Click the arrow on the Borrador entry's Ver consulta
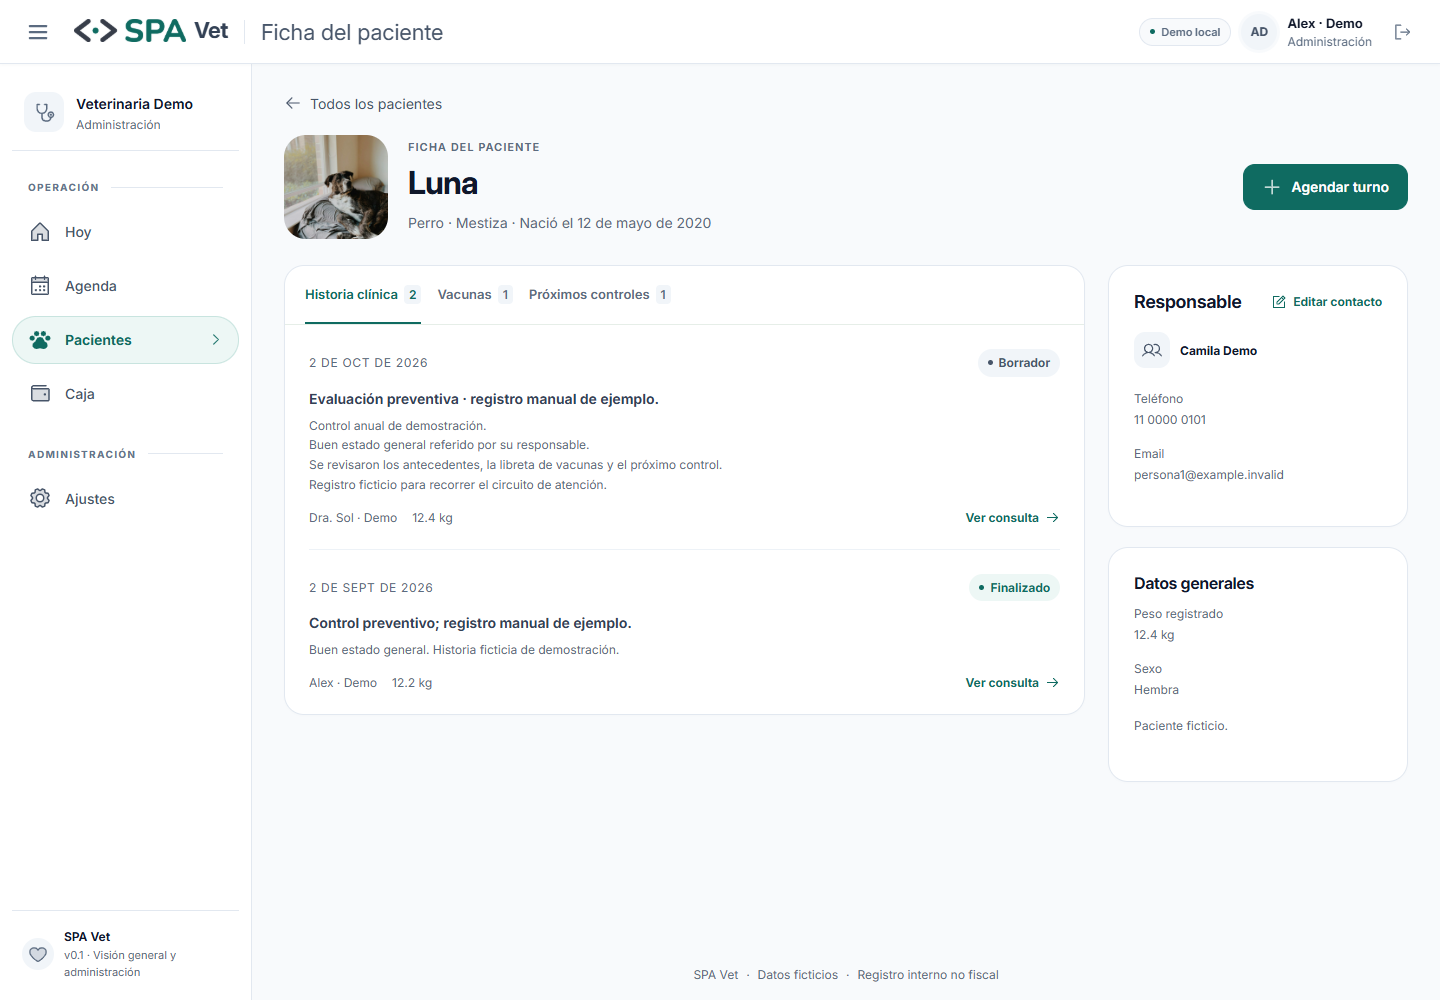The width and height of the screenshot is (1440, 1000). coord(1052,518)
